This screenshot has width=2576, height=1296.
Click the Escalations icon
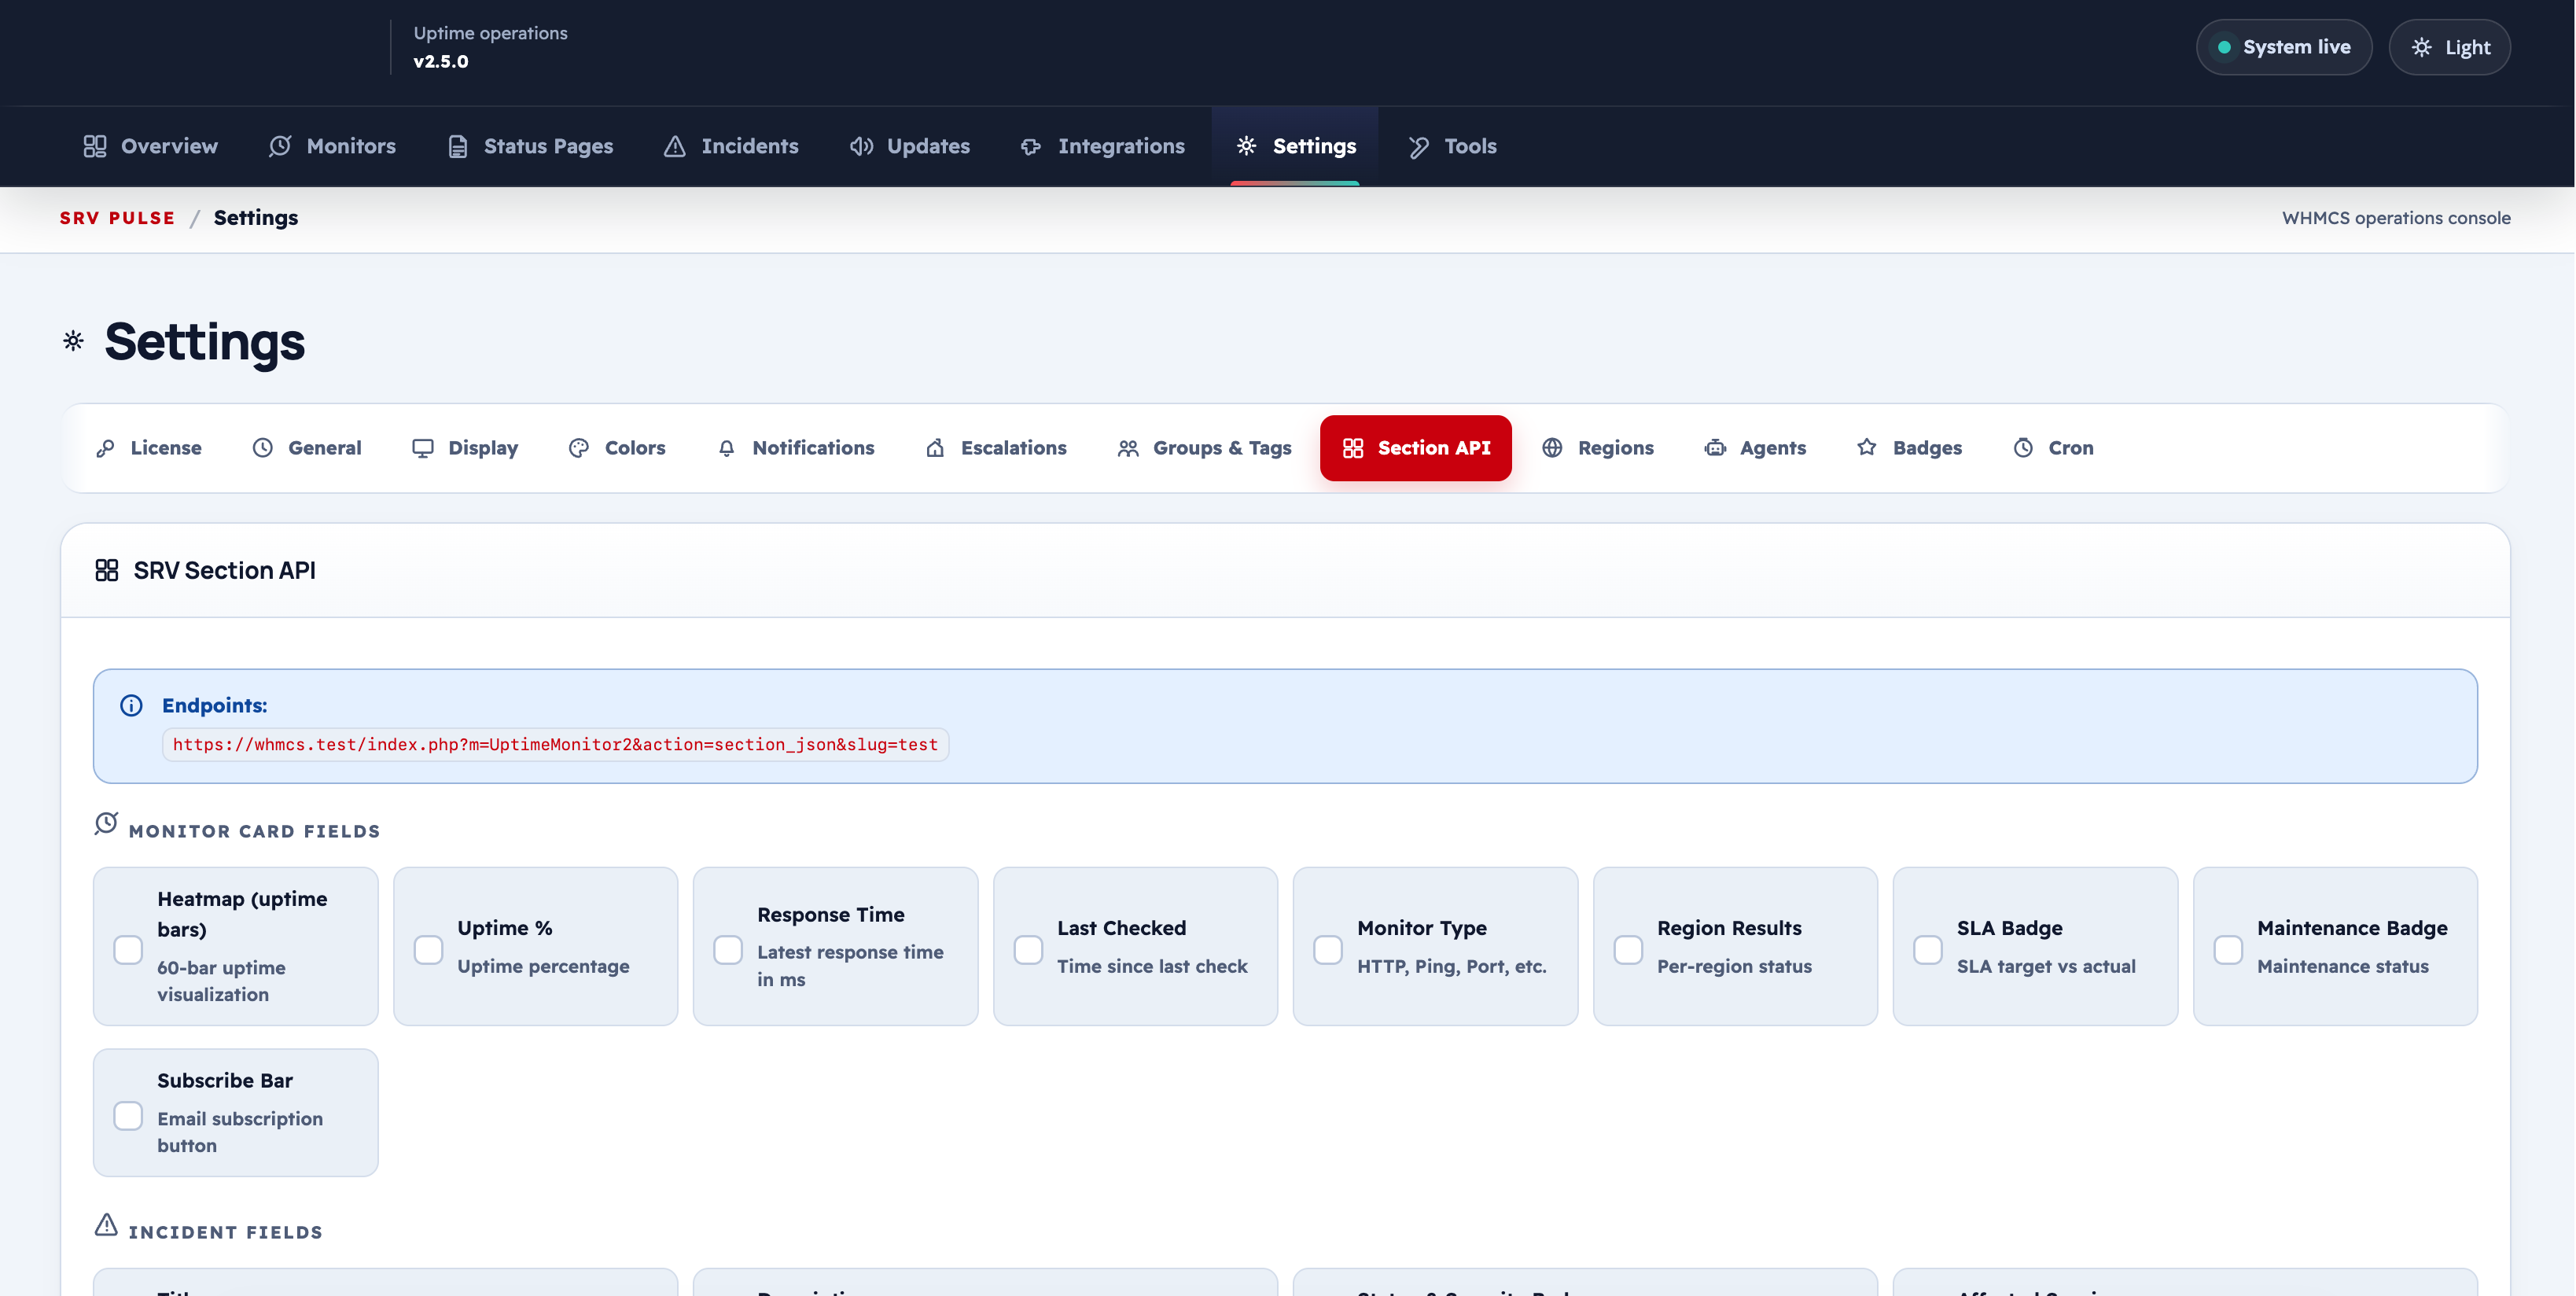[935, 448]
